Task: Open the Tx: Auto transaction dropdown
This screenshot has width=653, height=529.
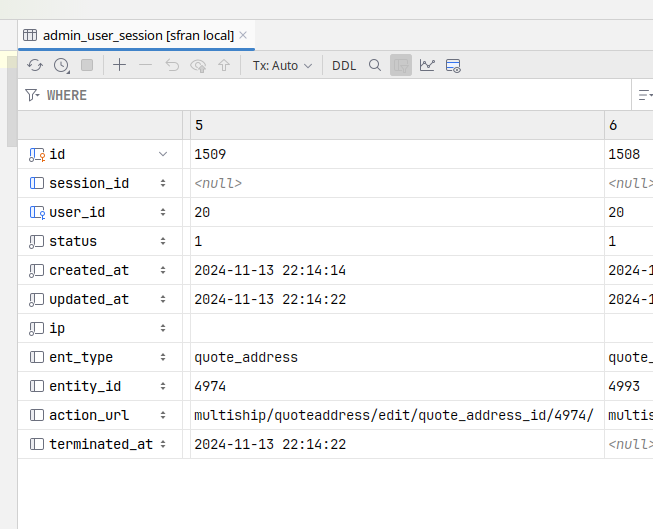Action: 282,65
